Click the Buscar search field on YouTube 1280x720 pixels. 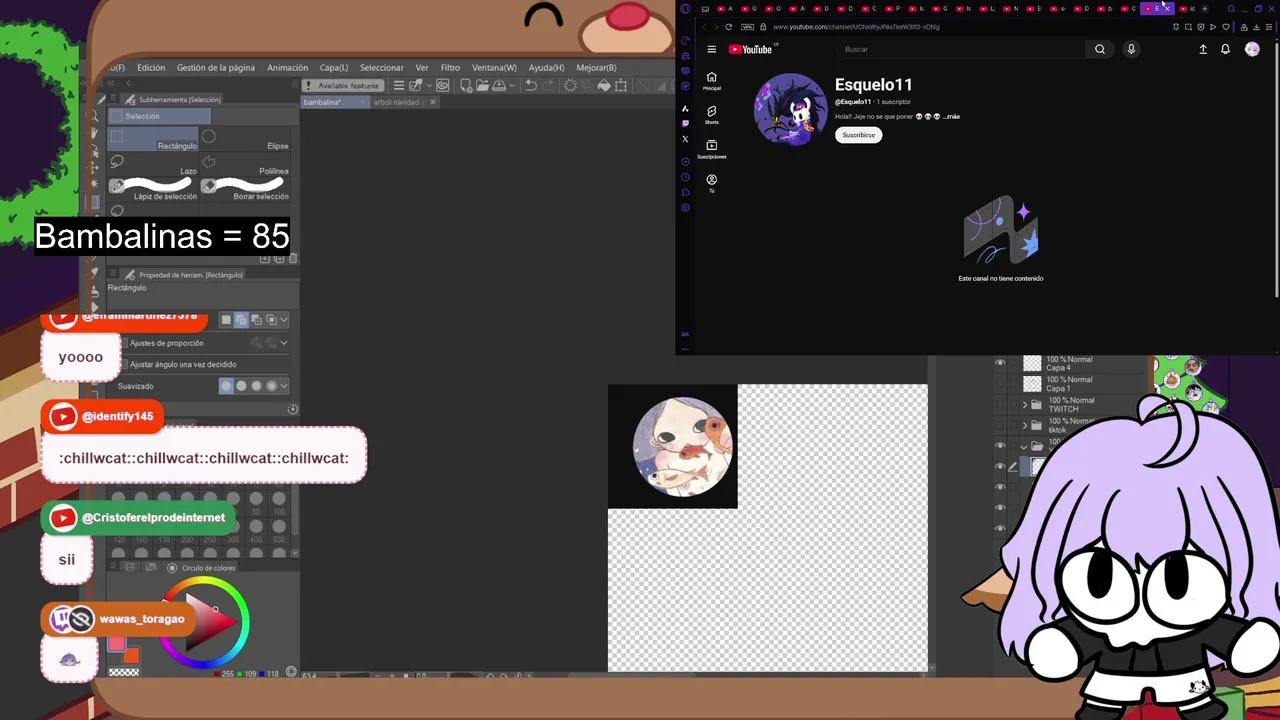pos(961,49)
